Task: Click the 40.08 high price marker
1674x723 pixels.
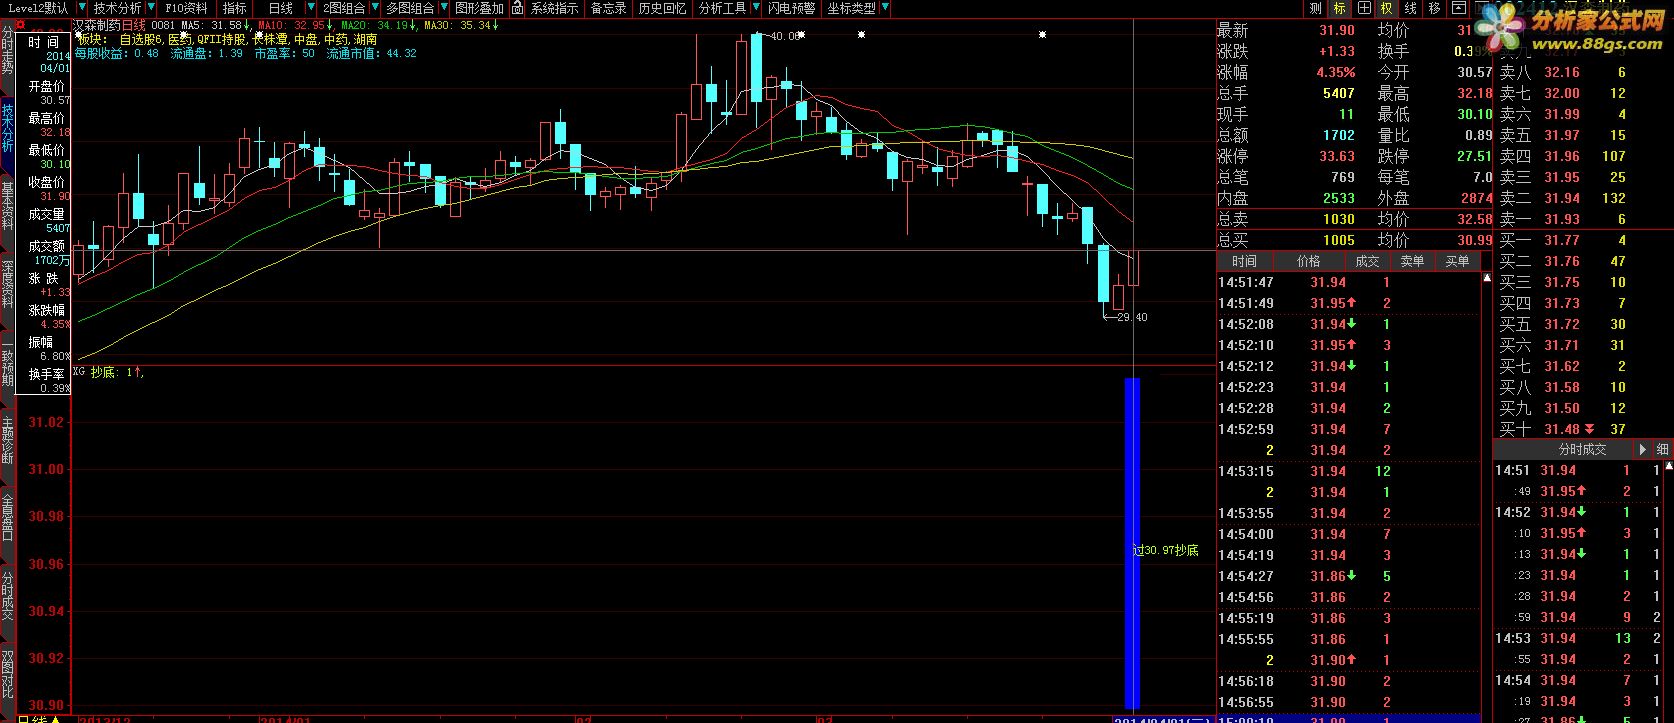Action: pyautogui.click(x=784, y=36)
